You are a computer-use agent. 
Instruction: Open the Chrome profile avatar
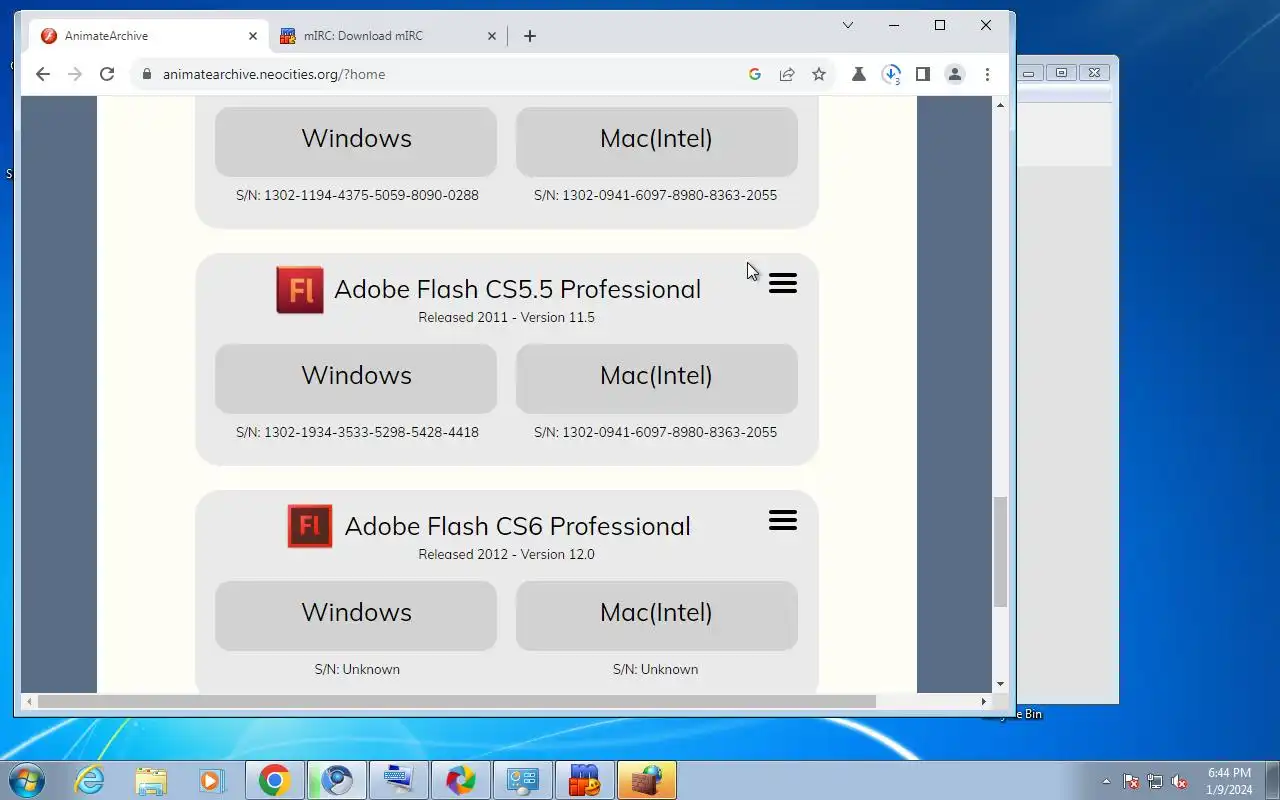pos(955,74)
